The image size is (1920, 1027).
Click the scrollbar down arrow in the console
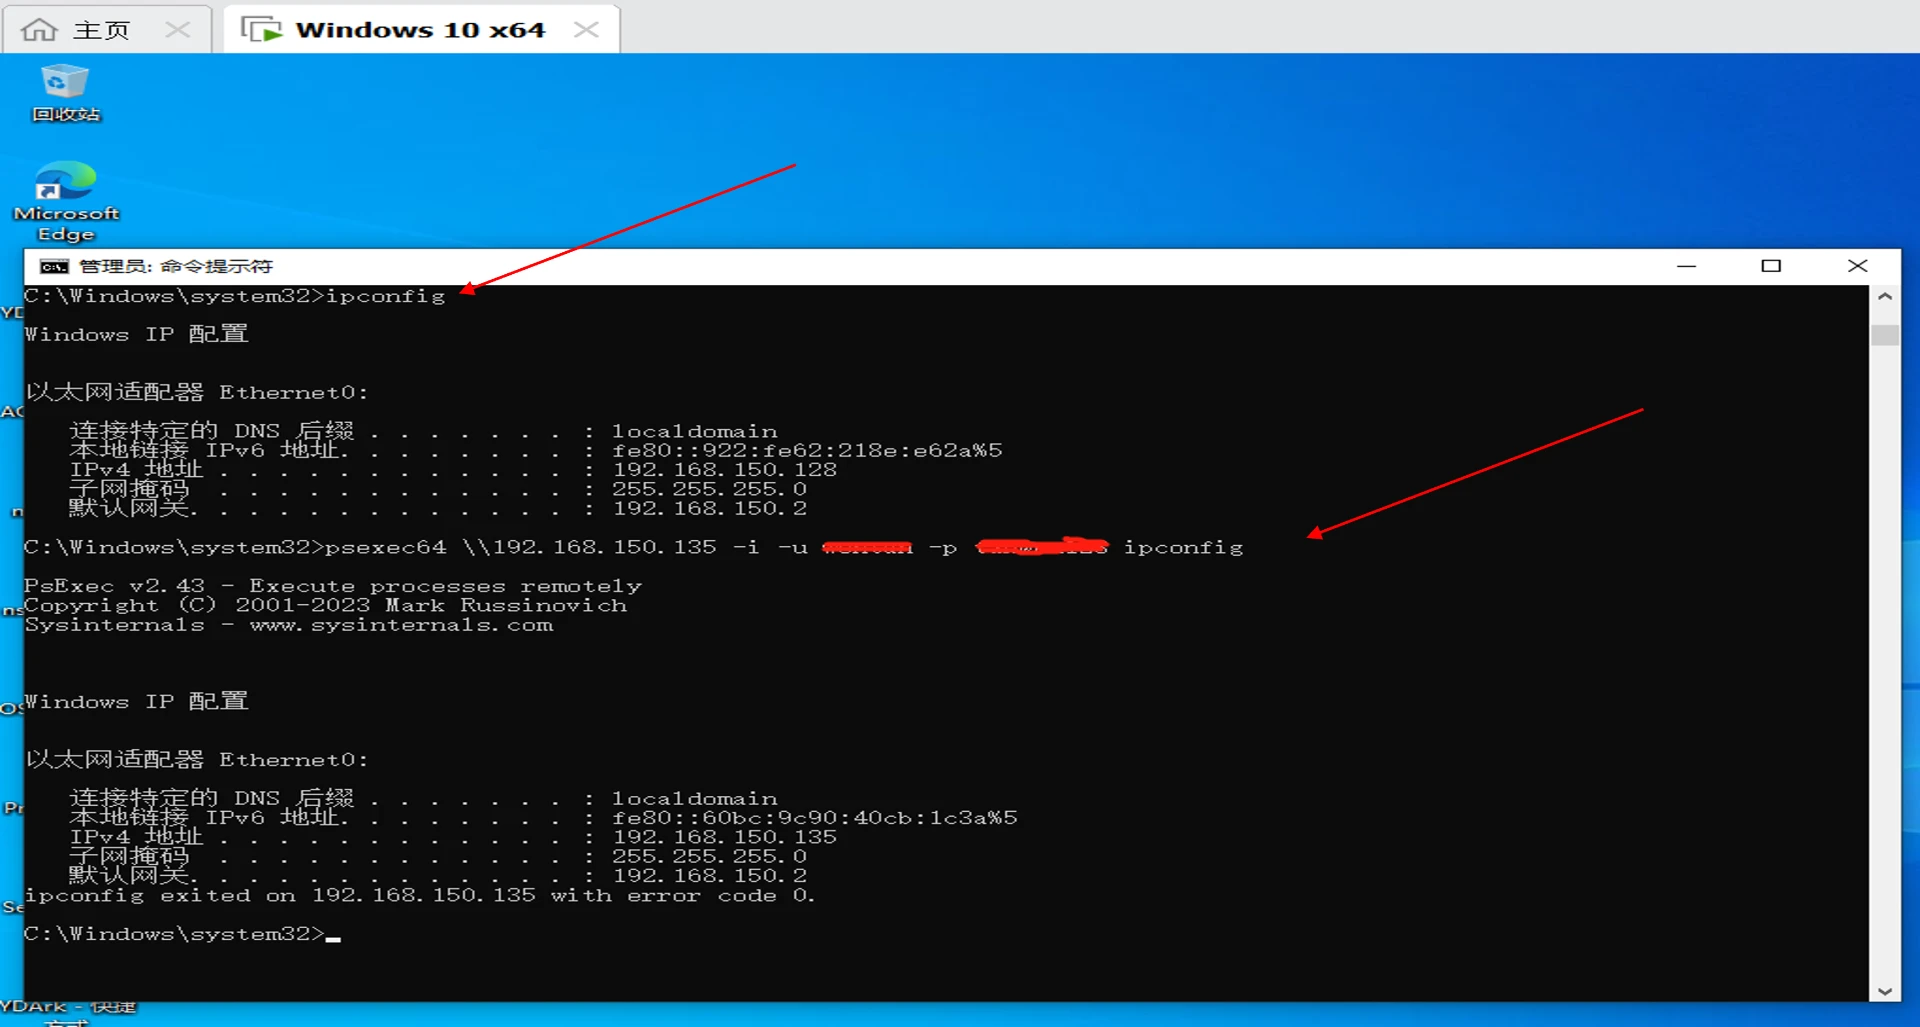(1885, 991)
